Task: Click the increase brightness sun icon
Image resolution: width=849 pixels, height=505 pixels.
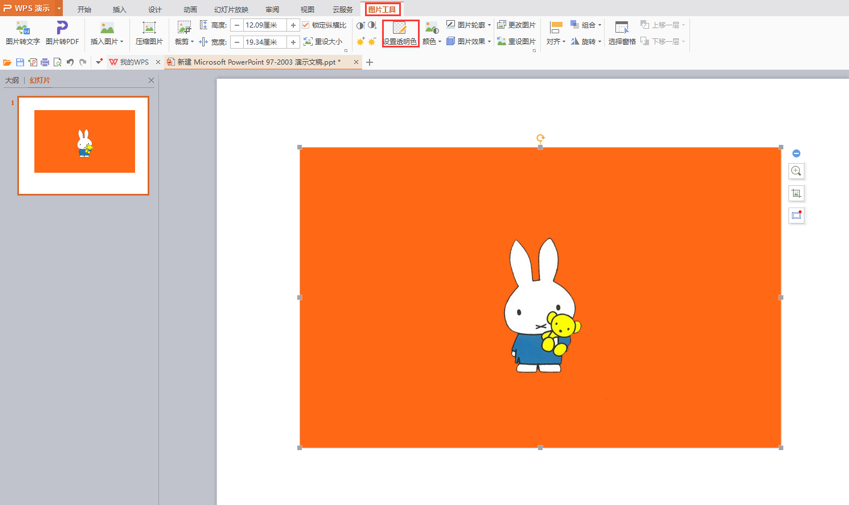Action: tap(360, 42)
